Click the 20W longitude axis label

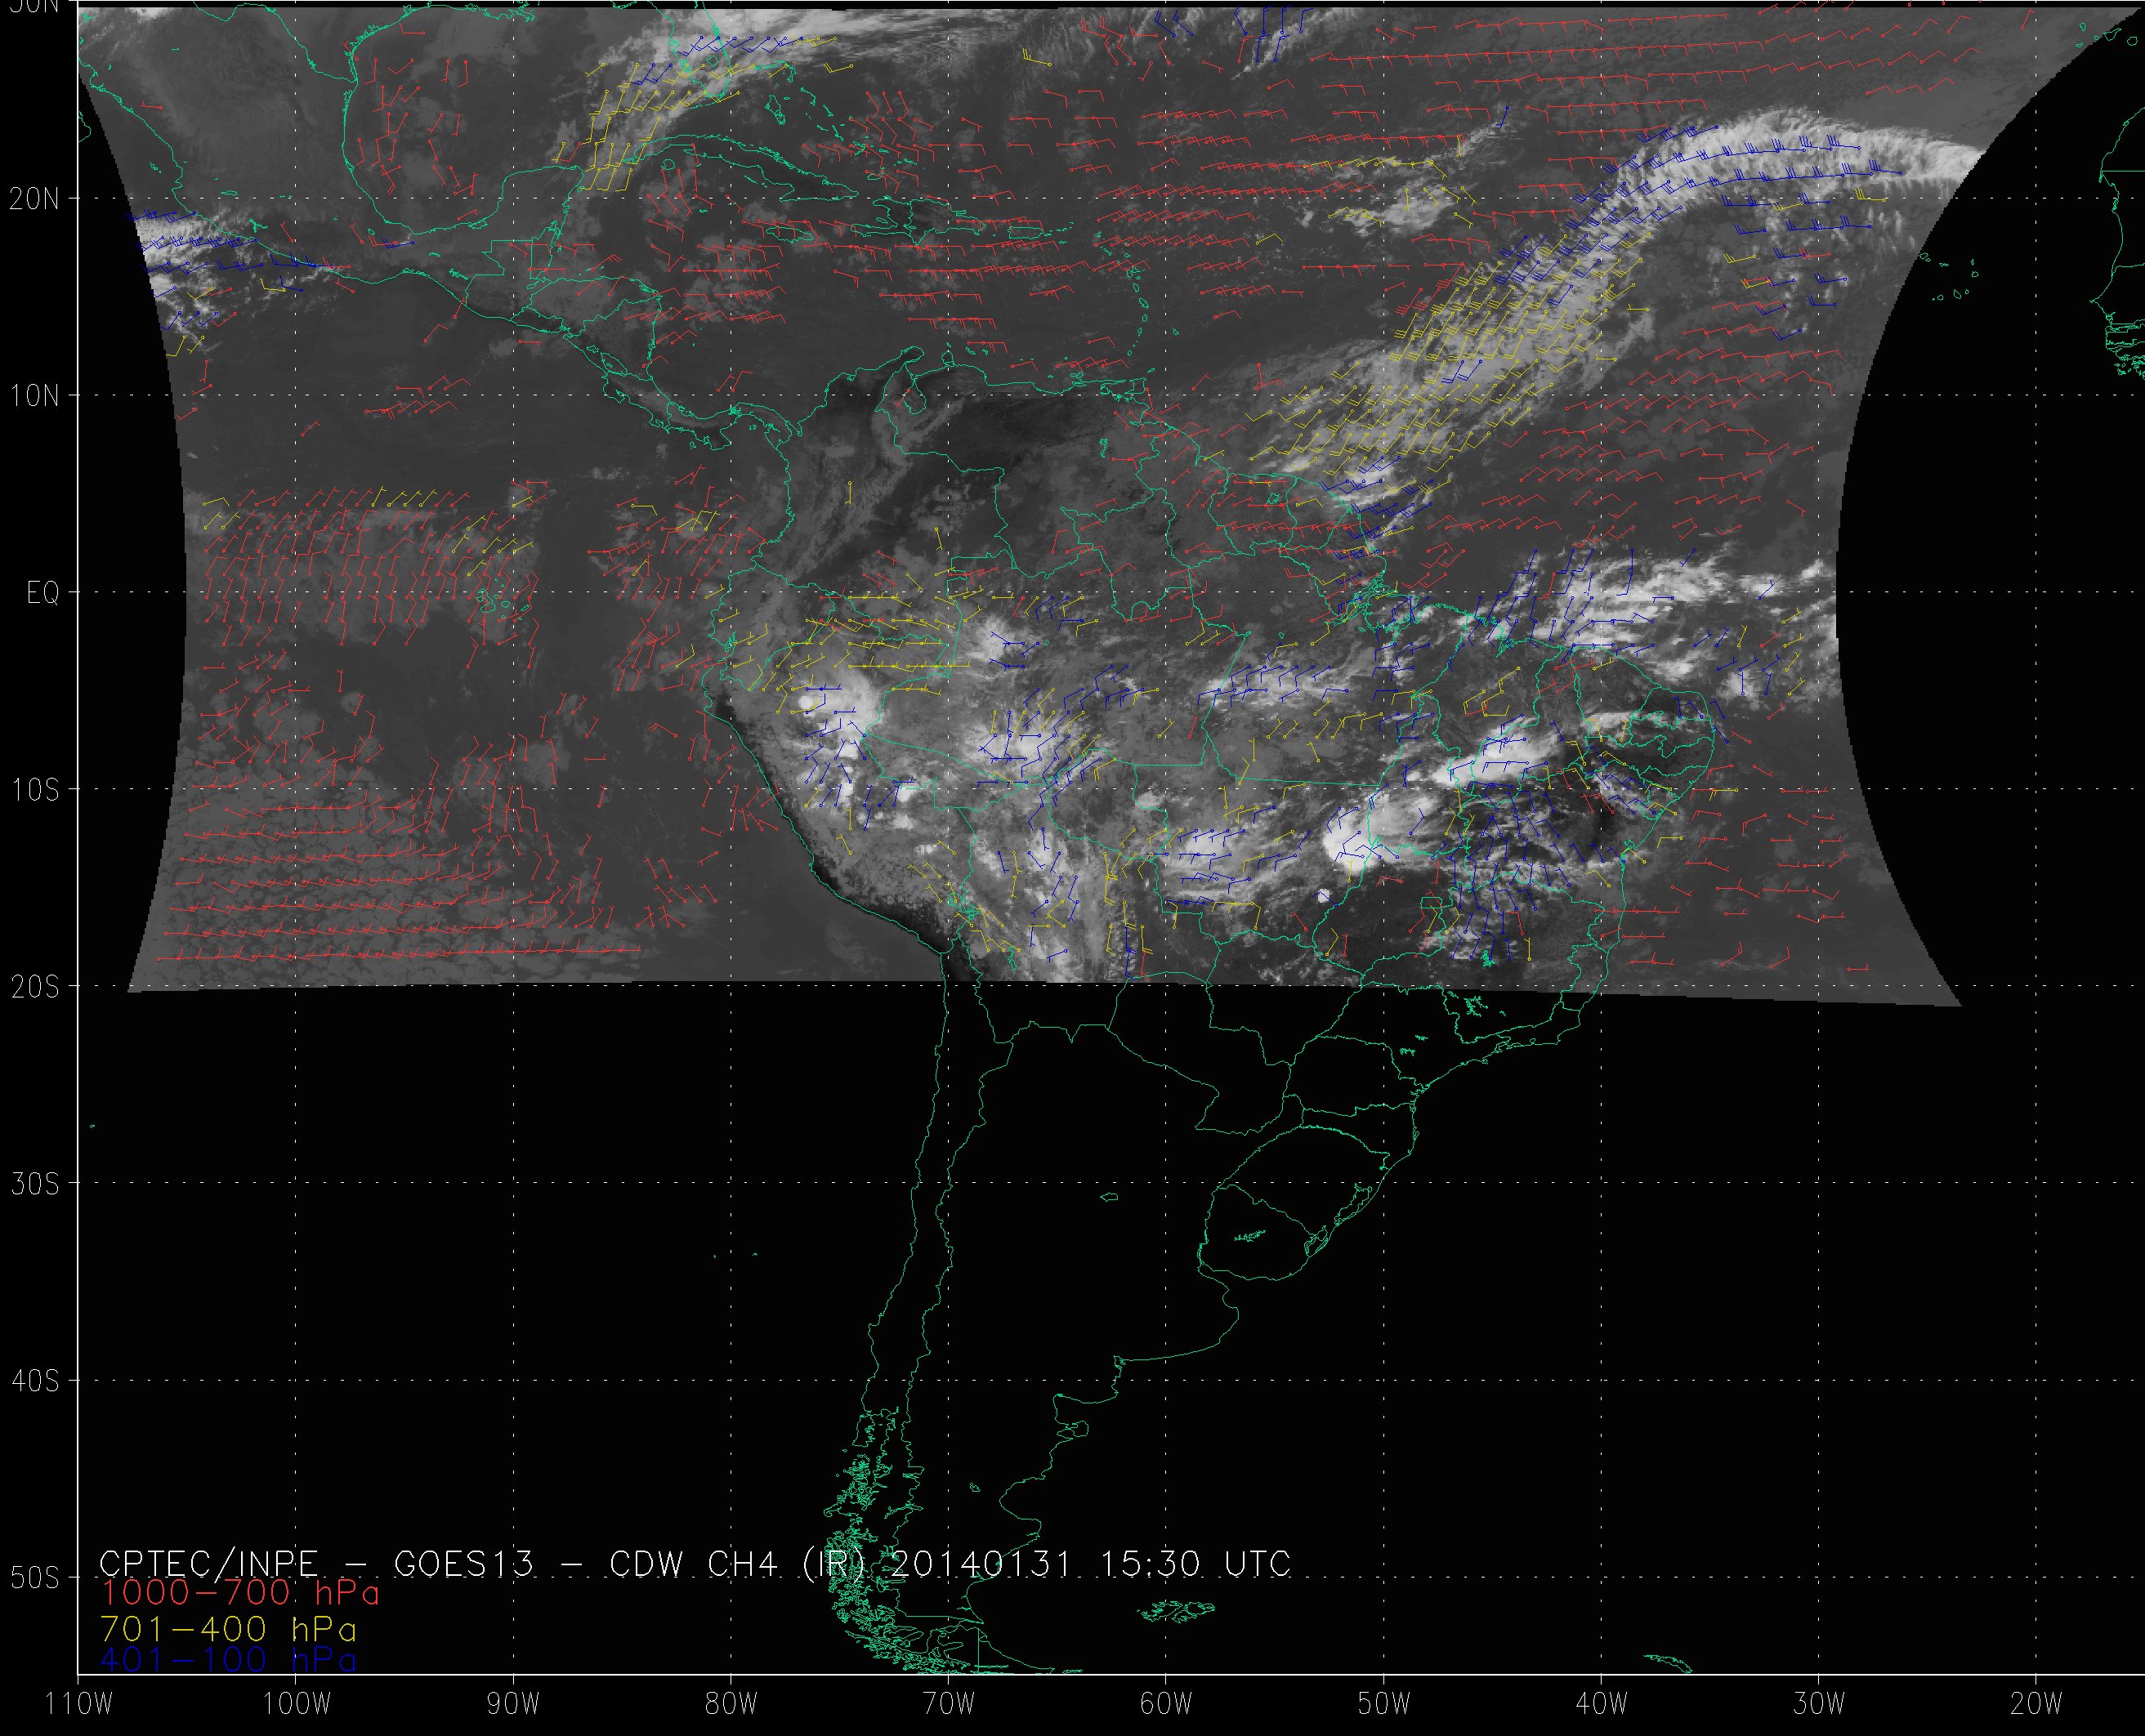pyautogui.click(x=2037, y=1704)
